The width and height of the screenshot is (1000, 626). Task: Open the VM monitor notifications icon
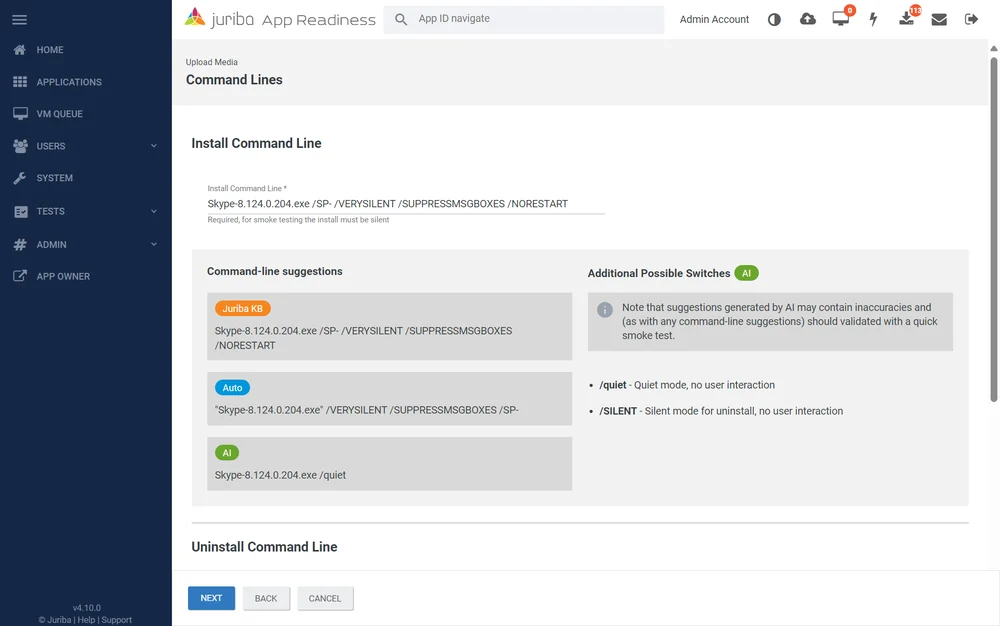click(x=840, y=20)
